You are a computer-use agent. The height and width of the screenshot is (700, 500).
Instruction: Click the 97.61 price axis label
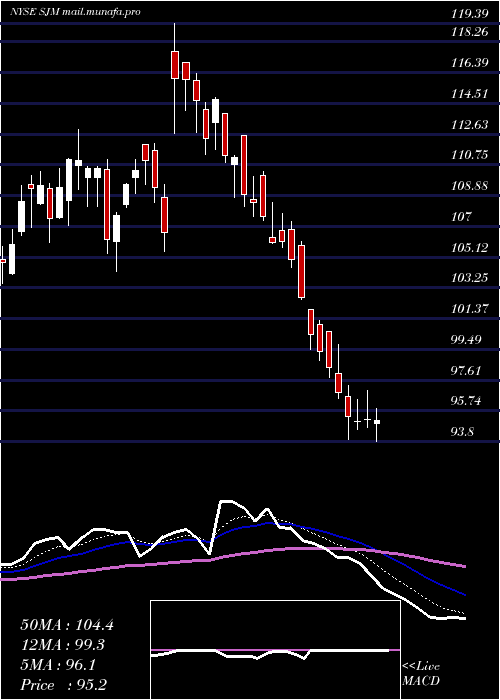point(467,371)
